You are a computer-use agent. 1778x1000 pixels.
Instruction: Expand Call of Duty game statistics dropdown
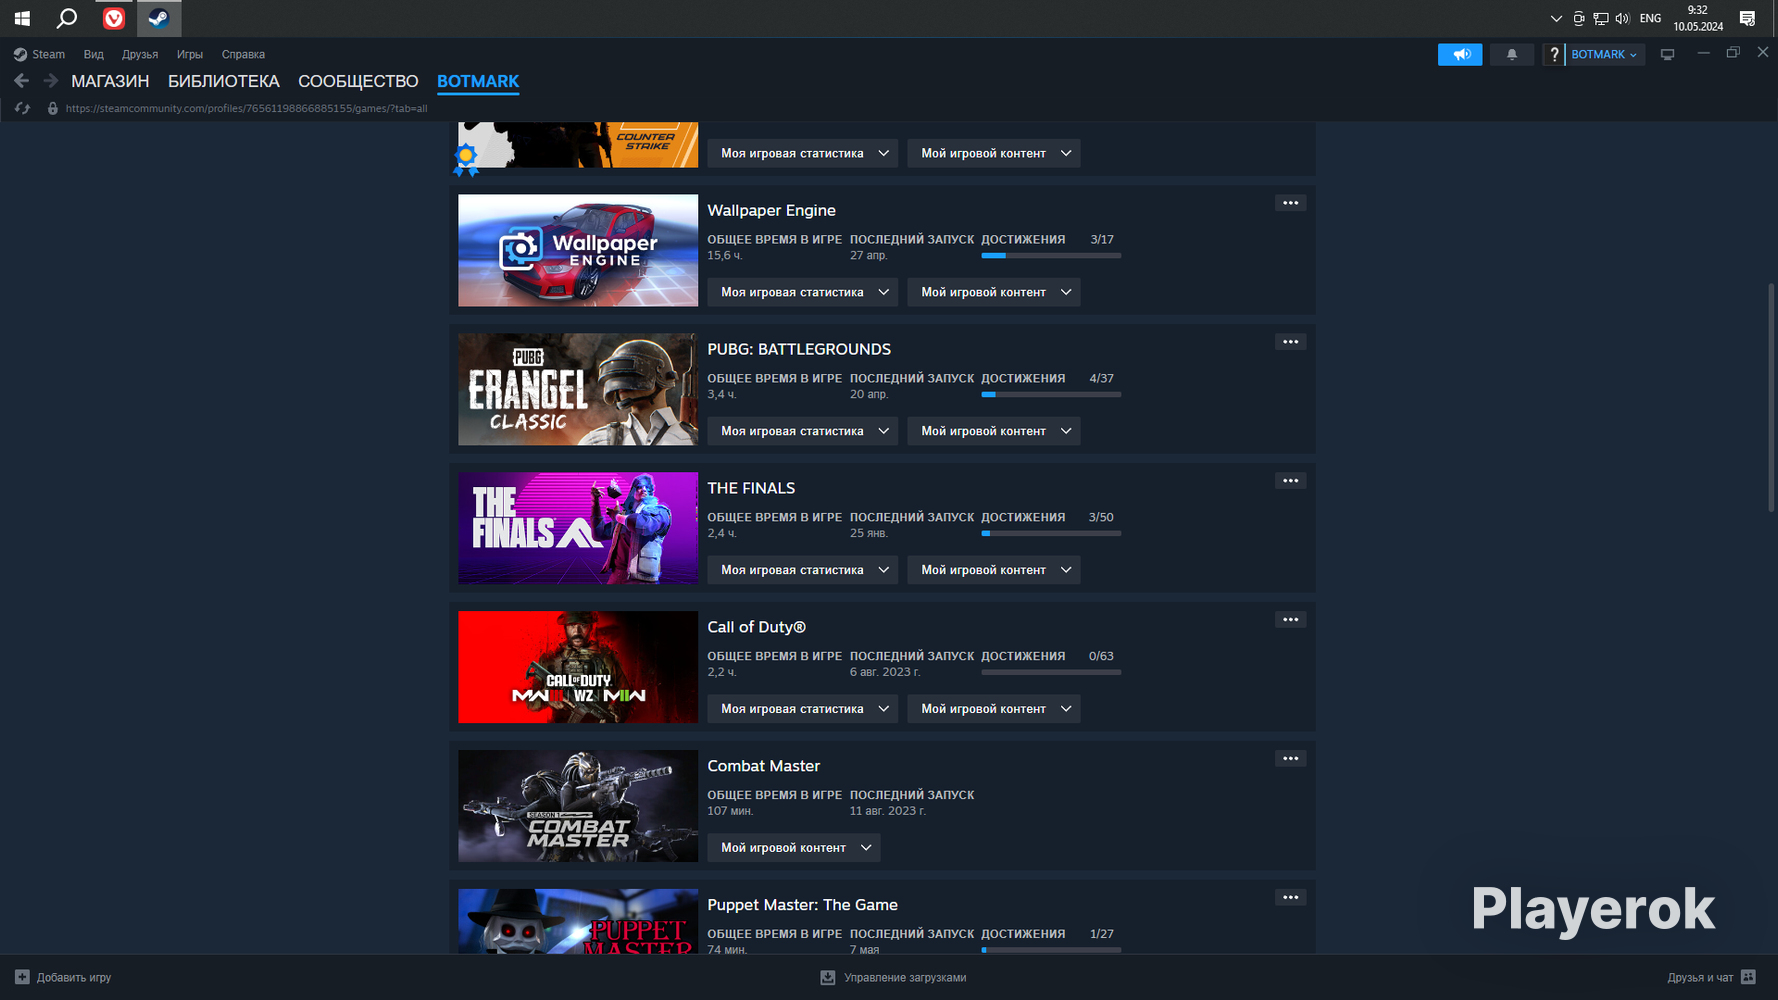[803, 709]
